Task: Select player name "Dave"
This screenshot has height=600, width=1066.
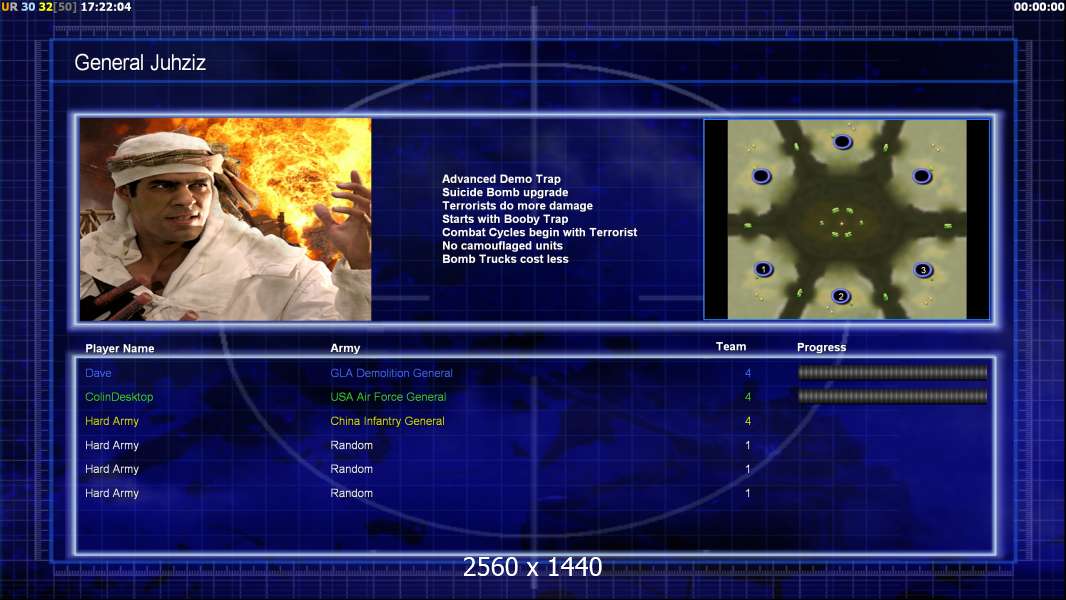Action: (98, 373)
